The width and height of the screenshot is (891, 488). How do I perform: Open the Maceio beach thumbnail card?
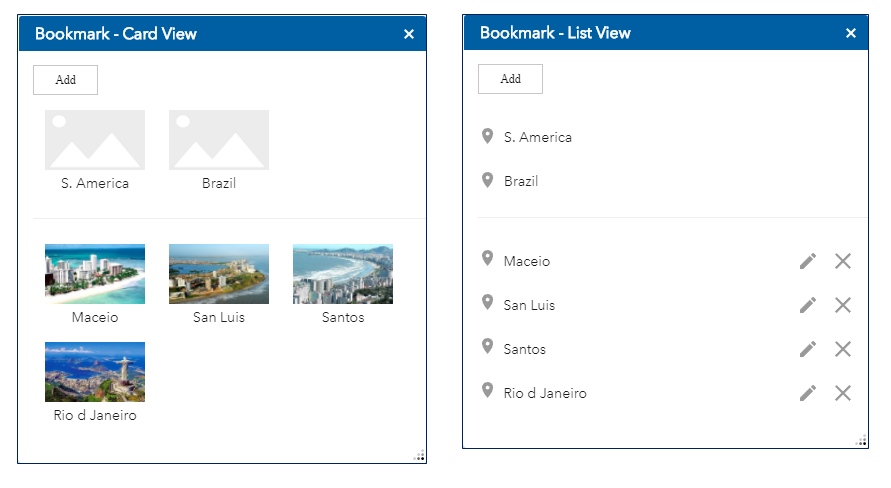click(x=95, y=274)
